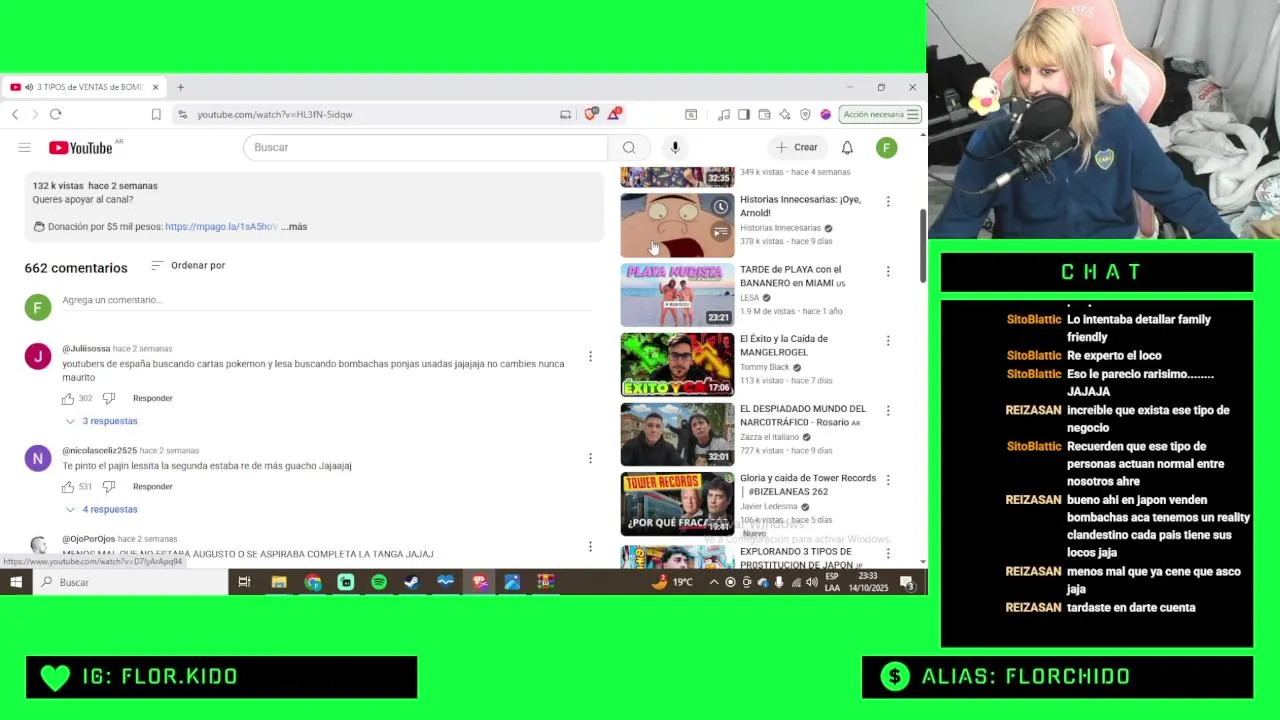Click the browser address bar URL
This screenshot has width=1280, height=720.
(274, 114)
